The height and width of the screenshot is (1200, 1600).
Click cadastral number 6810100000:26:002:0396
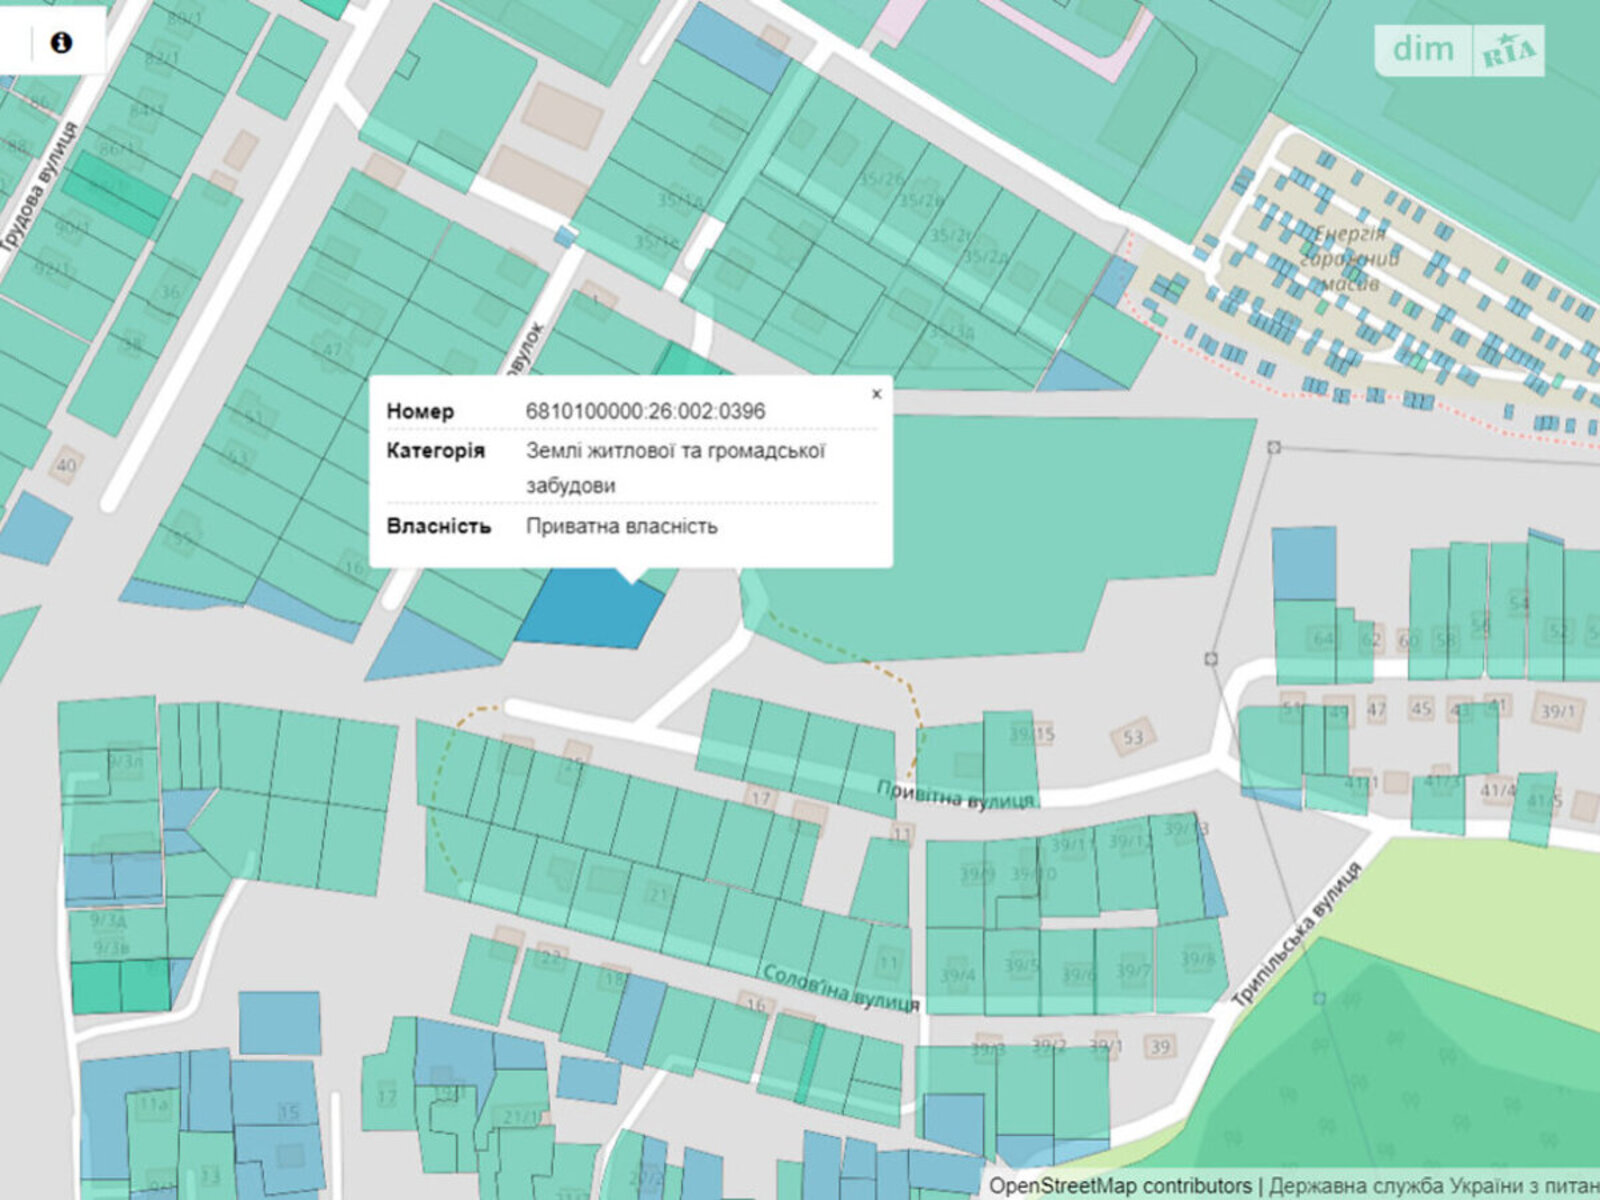click(x=645, y=411)
